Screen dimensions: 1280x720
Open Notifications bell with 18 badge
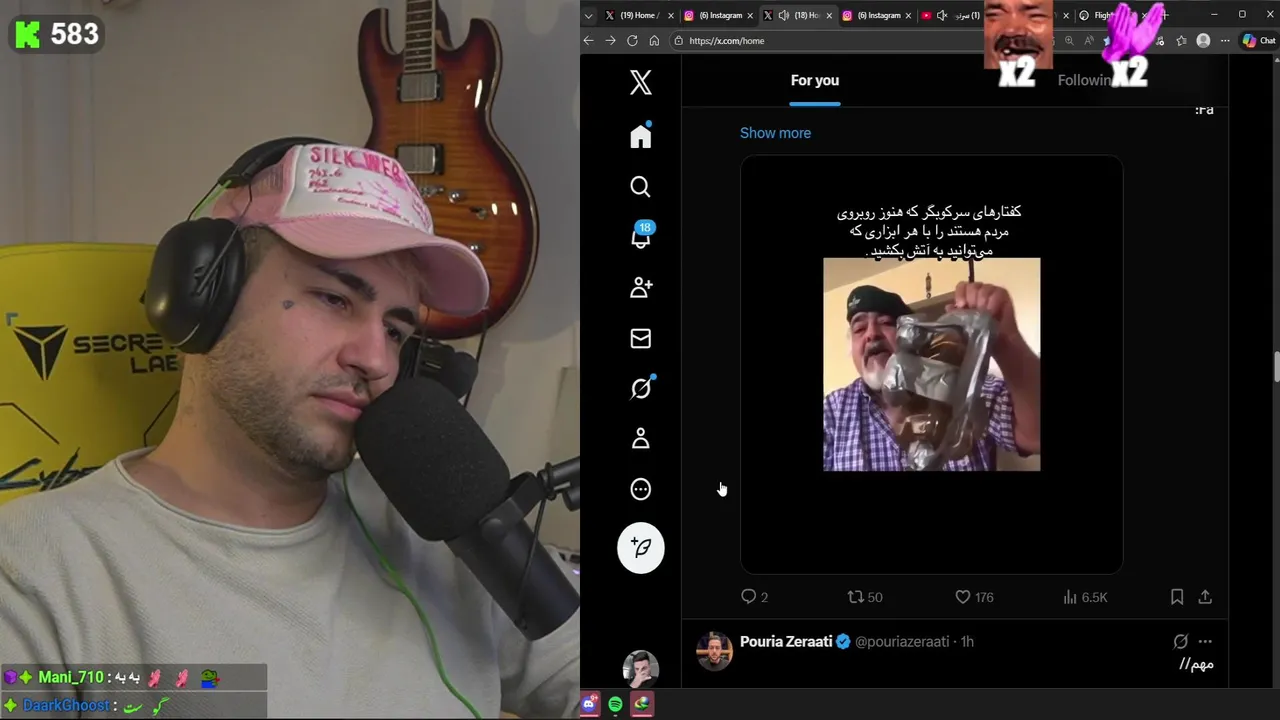[x=641, y=236]
